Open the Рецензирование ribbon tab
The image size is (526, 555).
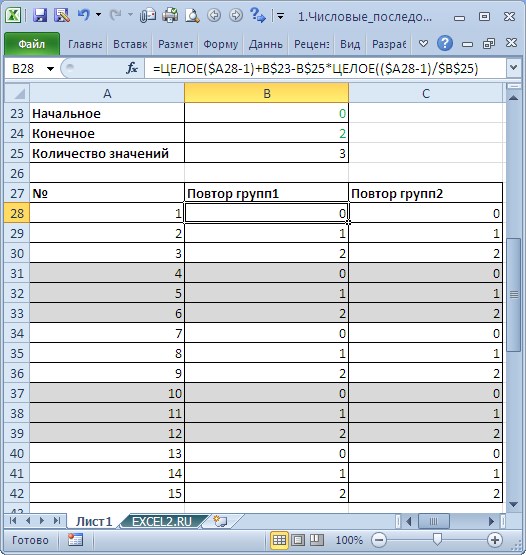coord(311,44)
